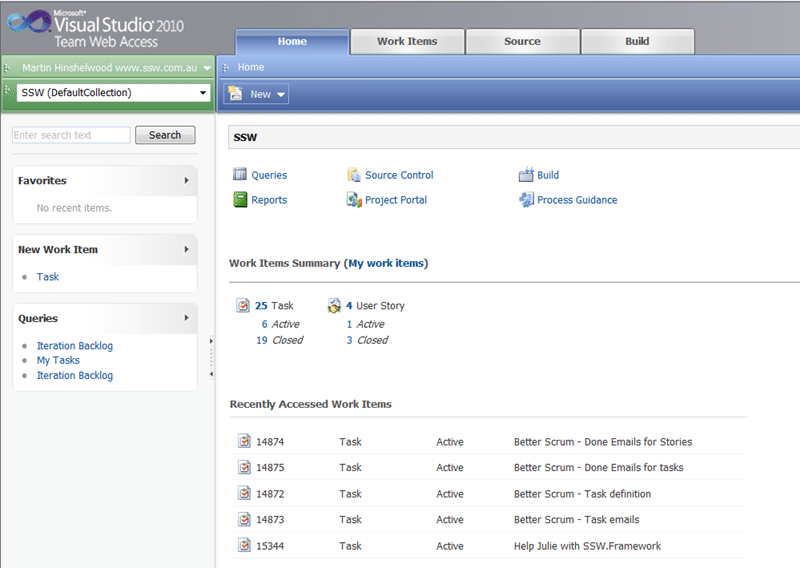Screen dimensions: 800x568
Task: Switch to the Work Items tab
Action: (407, 41)
